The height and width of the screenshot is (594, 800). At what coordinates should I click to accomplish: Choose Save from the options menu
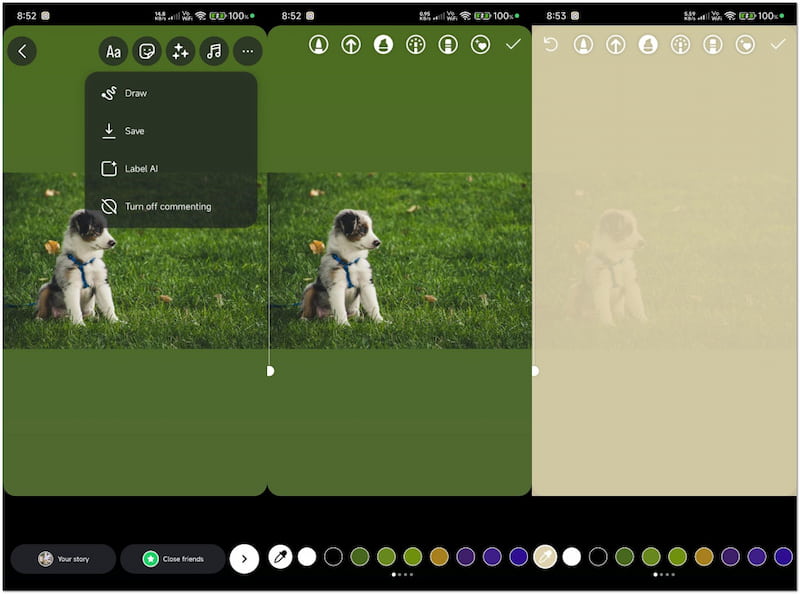(134, 131)
